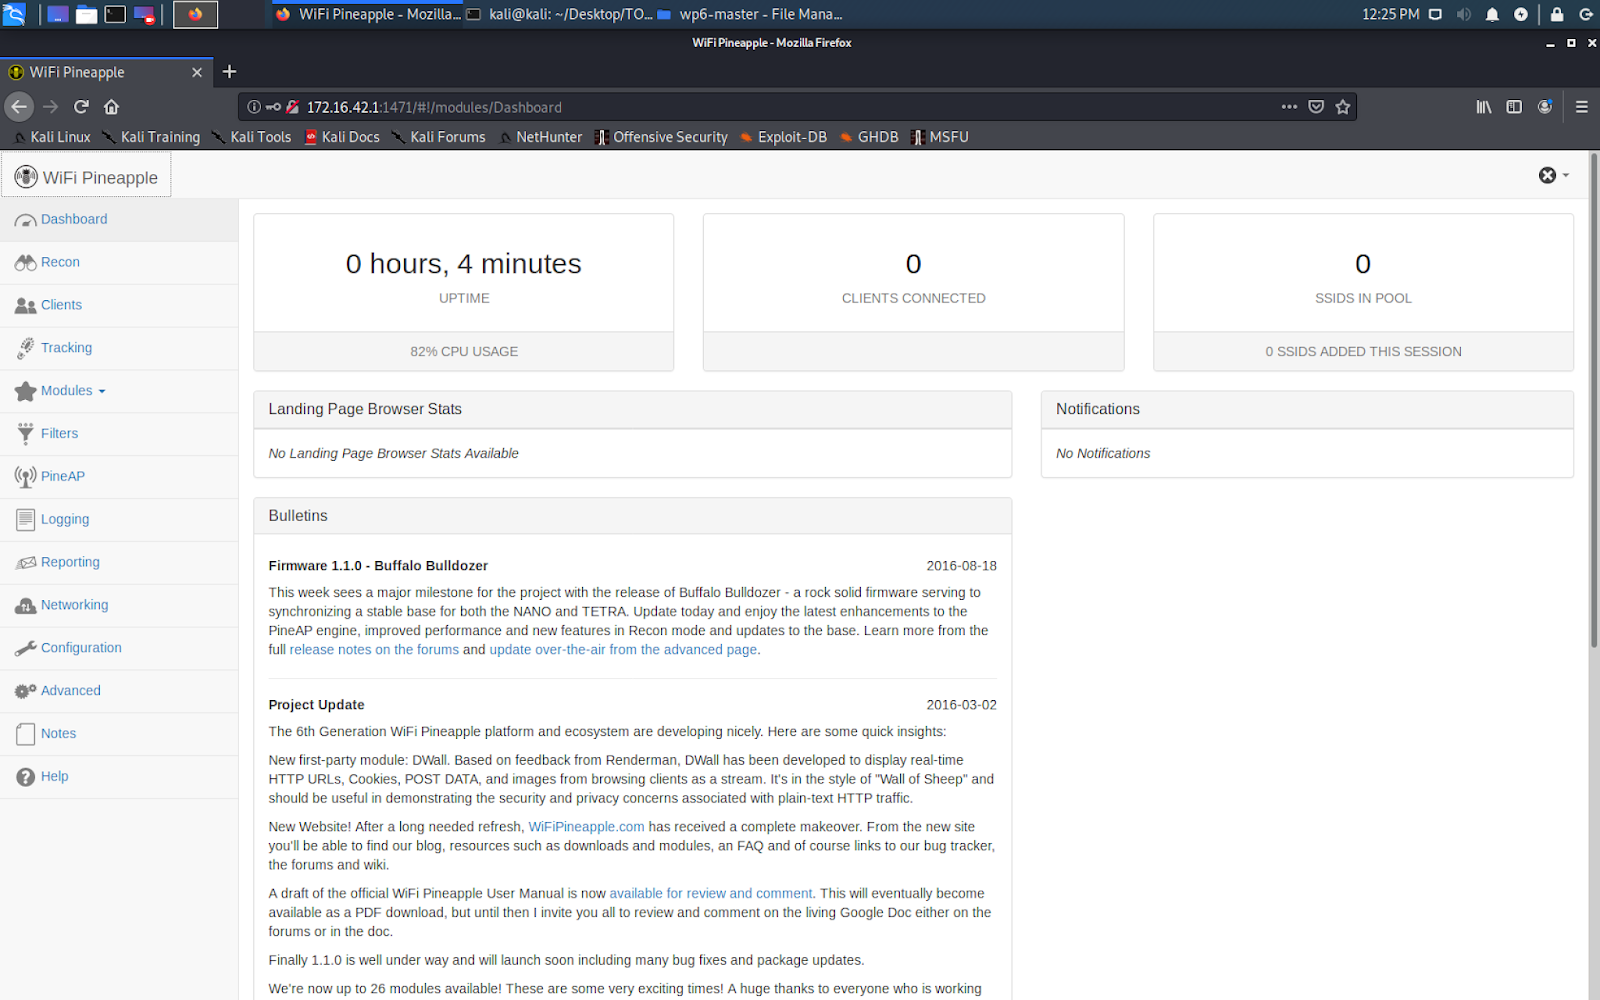Launch the terminal from the panel
Image resolution: width=1600 pixels, height=1000 pixels.
pos(115,14)
